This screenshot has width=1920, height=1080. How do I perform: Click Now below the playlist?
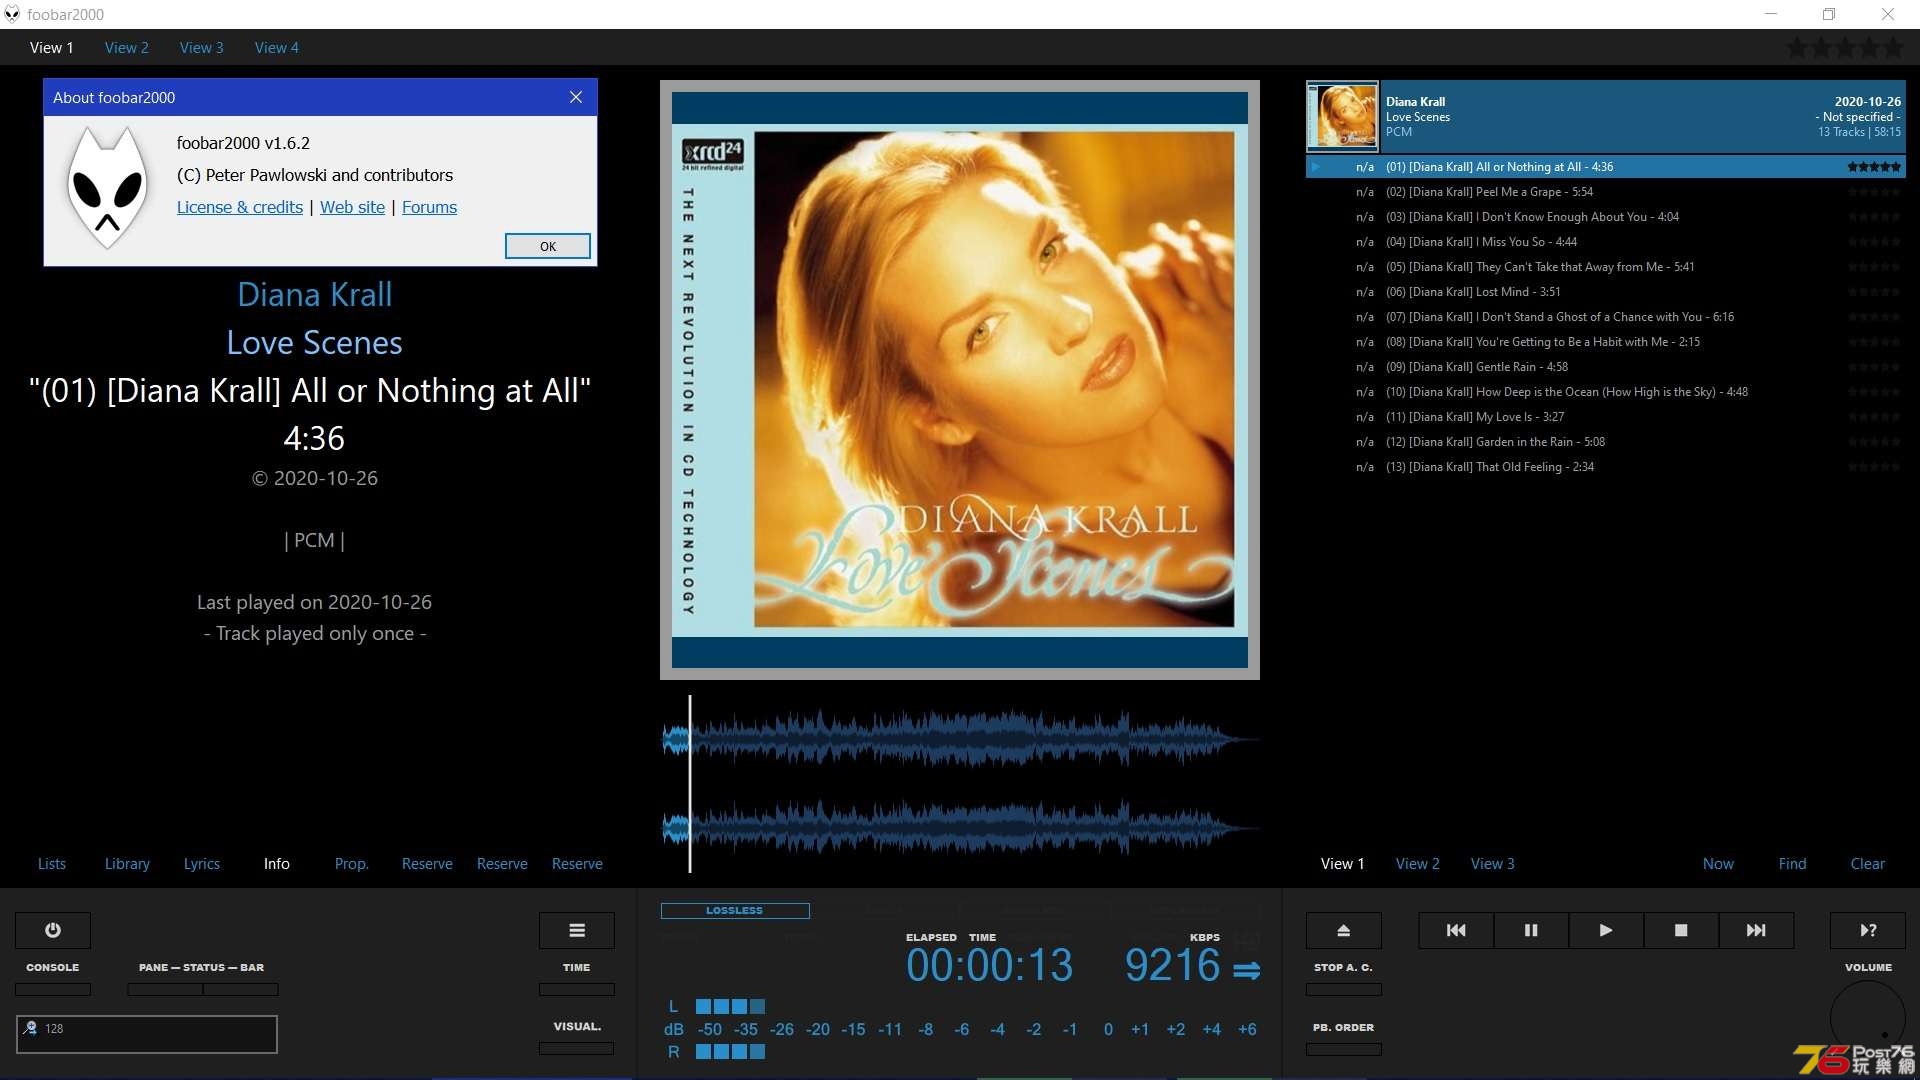tap(1718, 864)
